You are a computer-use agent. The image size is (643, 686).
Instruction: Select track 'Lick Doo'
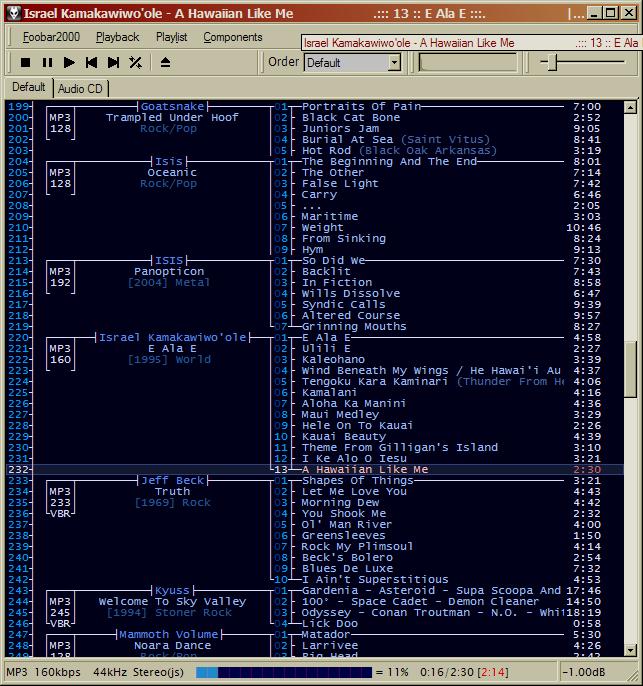[x=330, y=623]
